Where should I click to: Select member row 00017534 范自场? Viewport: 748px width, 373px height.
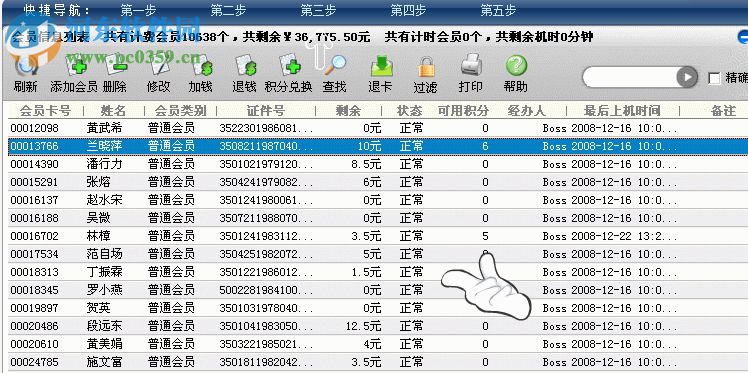tap(378, 254)
